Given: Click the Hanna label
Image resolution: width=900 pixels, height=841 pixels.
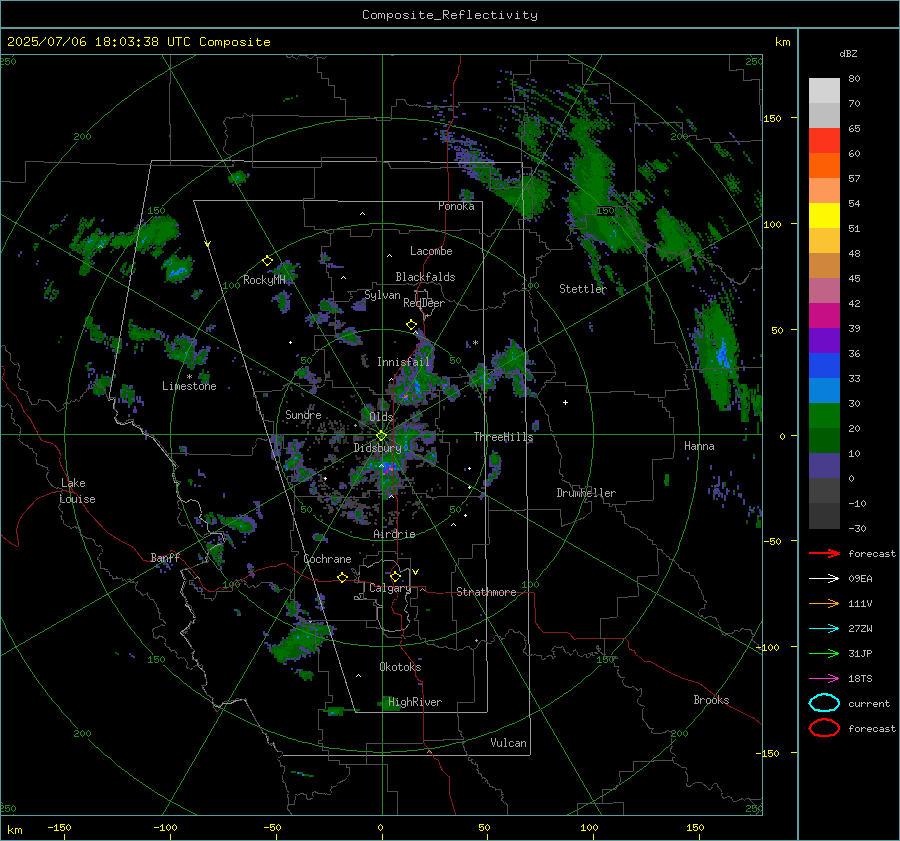Looking at the screenshot, I should point(699,446).
